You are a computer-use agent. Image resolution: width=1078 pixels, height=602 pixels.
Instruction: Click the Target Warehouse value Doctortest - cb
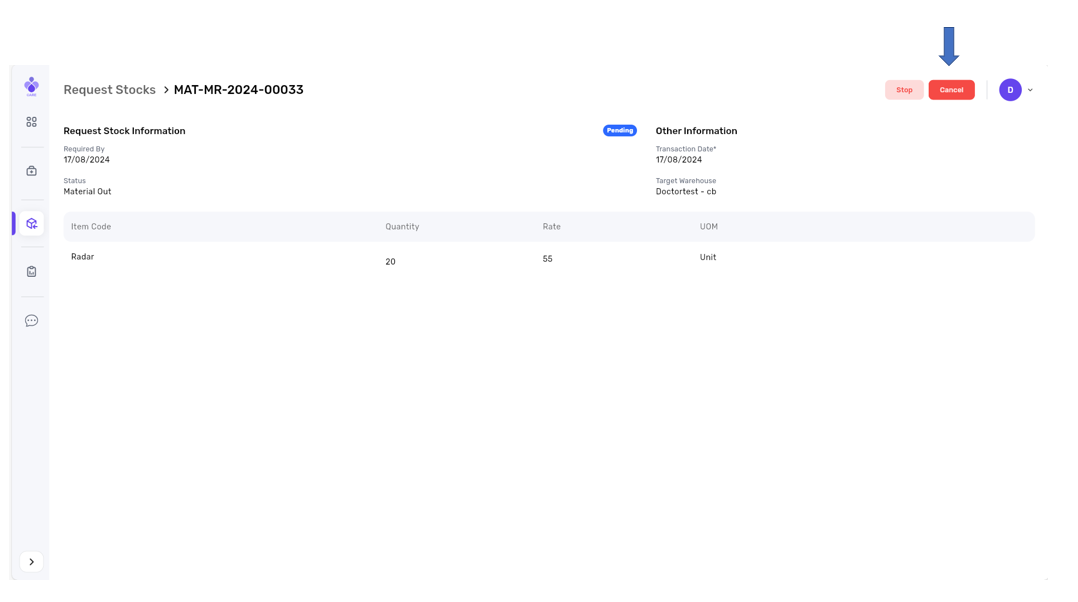685,192
